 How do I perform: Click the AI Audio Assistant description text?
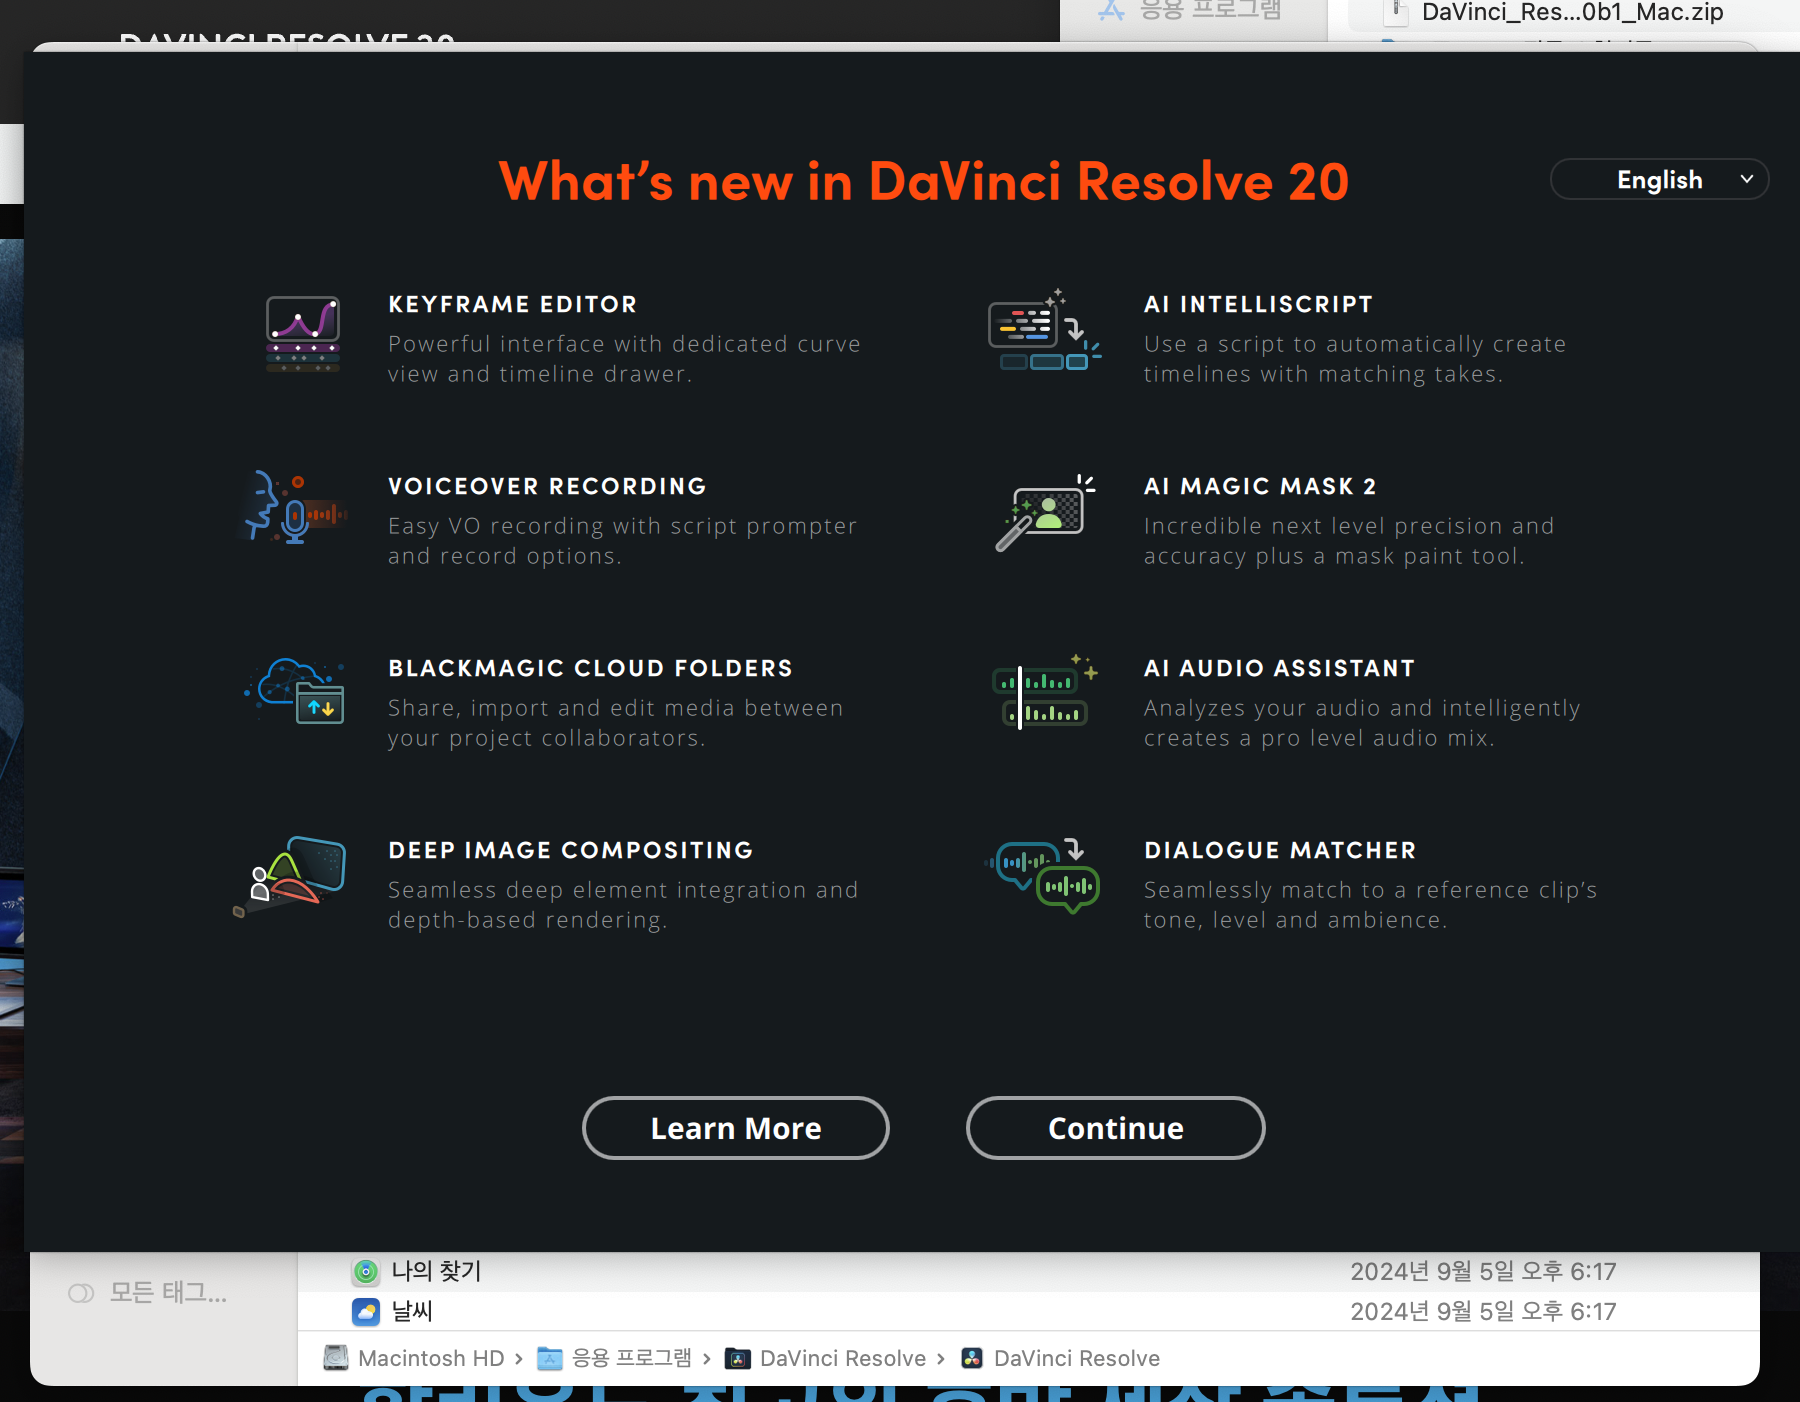click(1362, 723)
